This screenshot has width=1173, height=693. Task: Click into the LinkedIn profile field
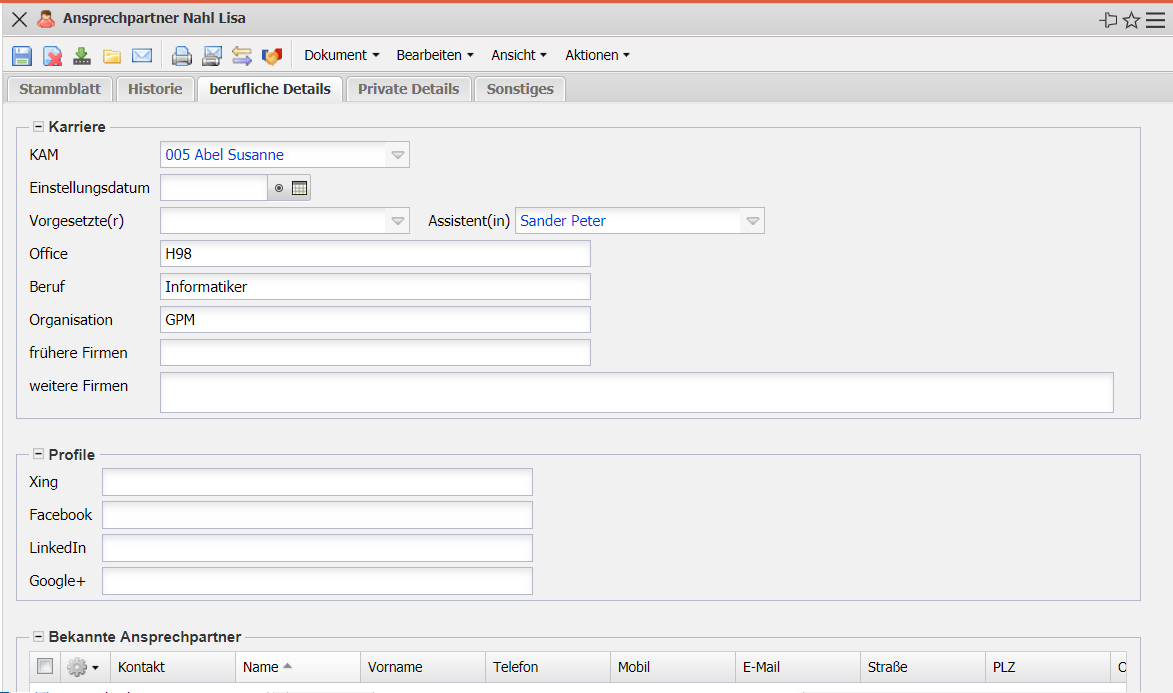(317, 548)
